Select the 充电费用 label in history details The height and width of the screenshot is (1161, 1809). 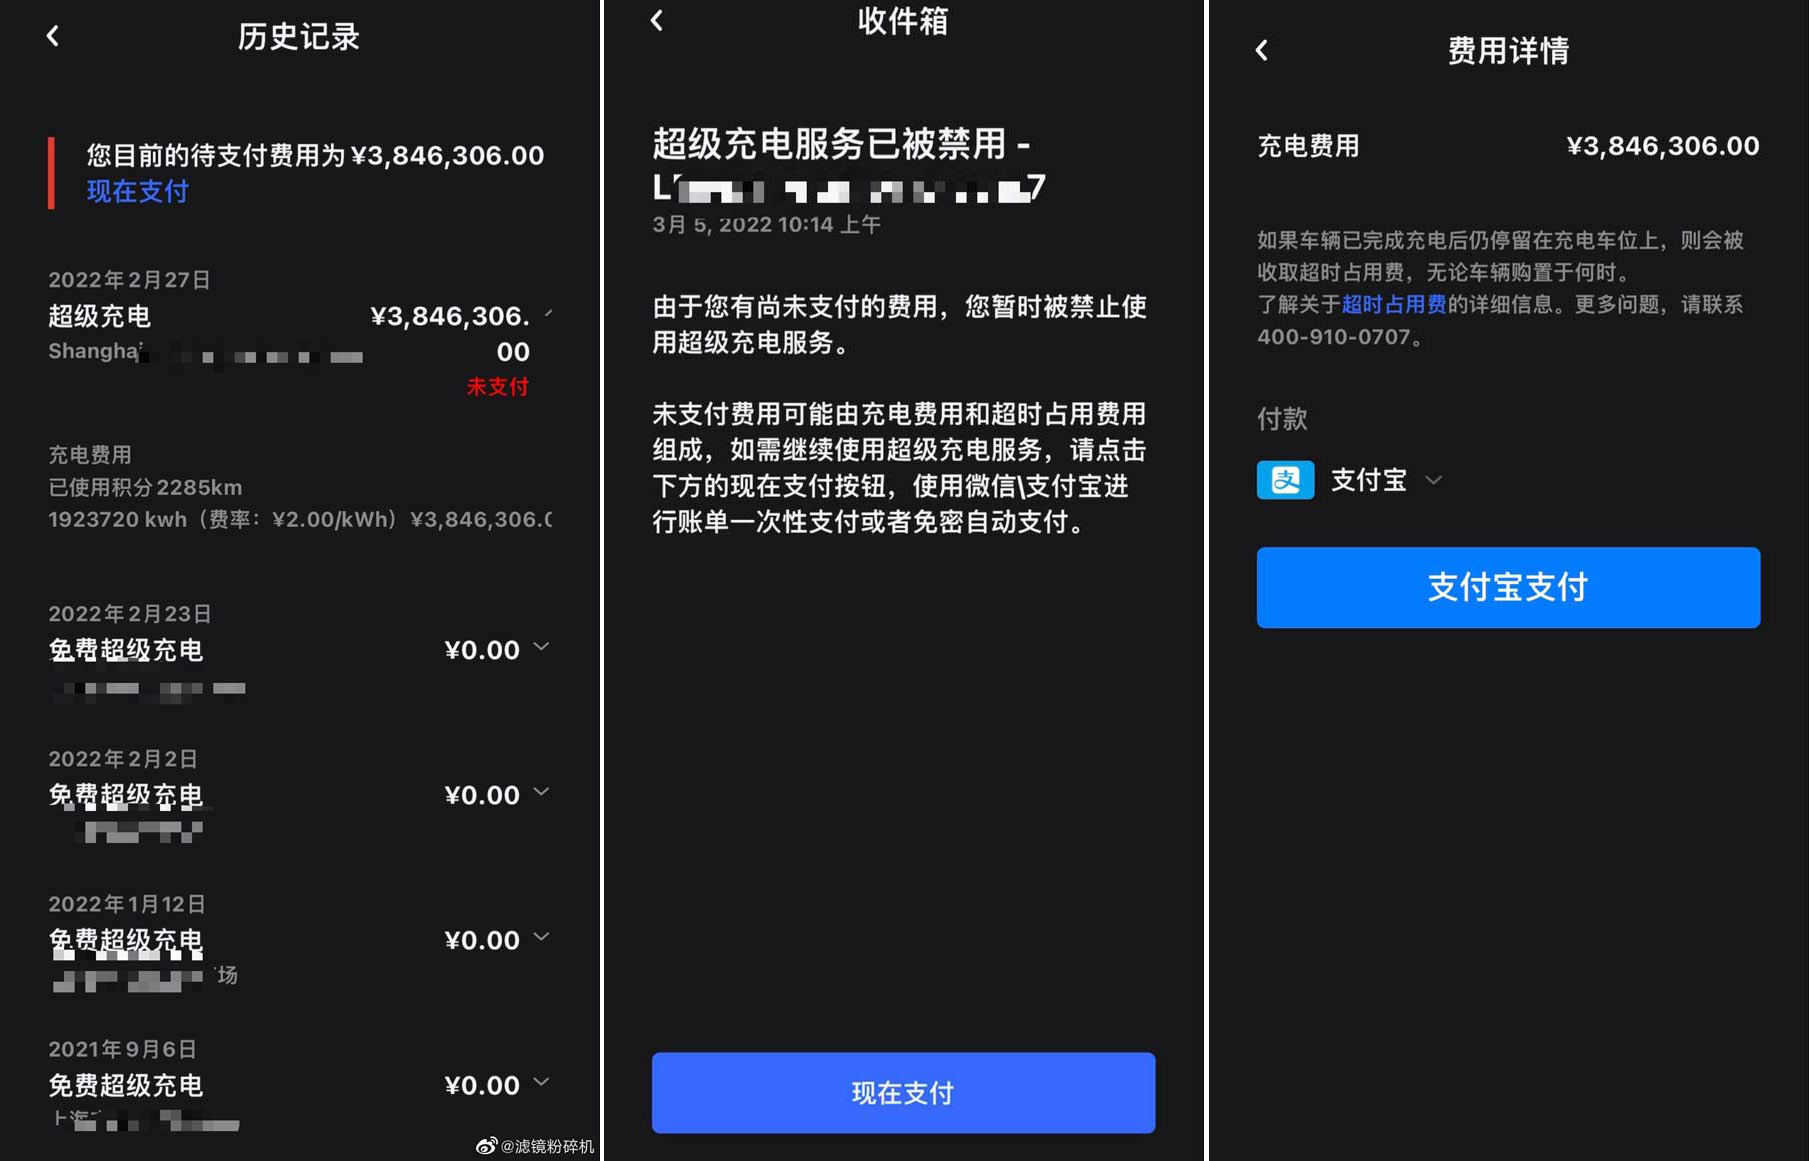pos(90,455)
